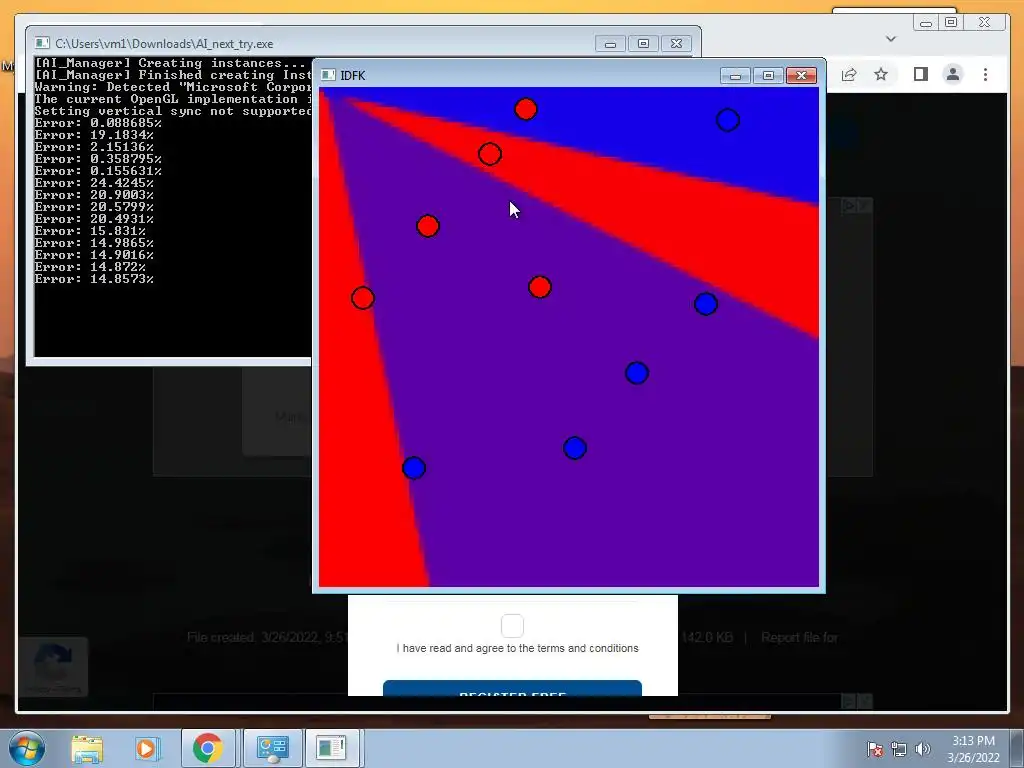Click the Action Center flag tray icon
Image resolution: width=1024 pixels, height=768 pixels.
pos(874,748)
